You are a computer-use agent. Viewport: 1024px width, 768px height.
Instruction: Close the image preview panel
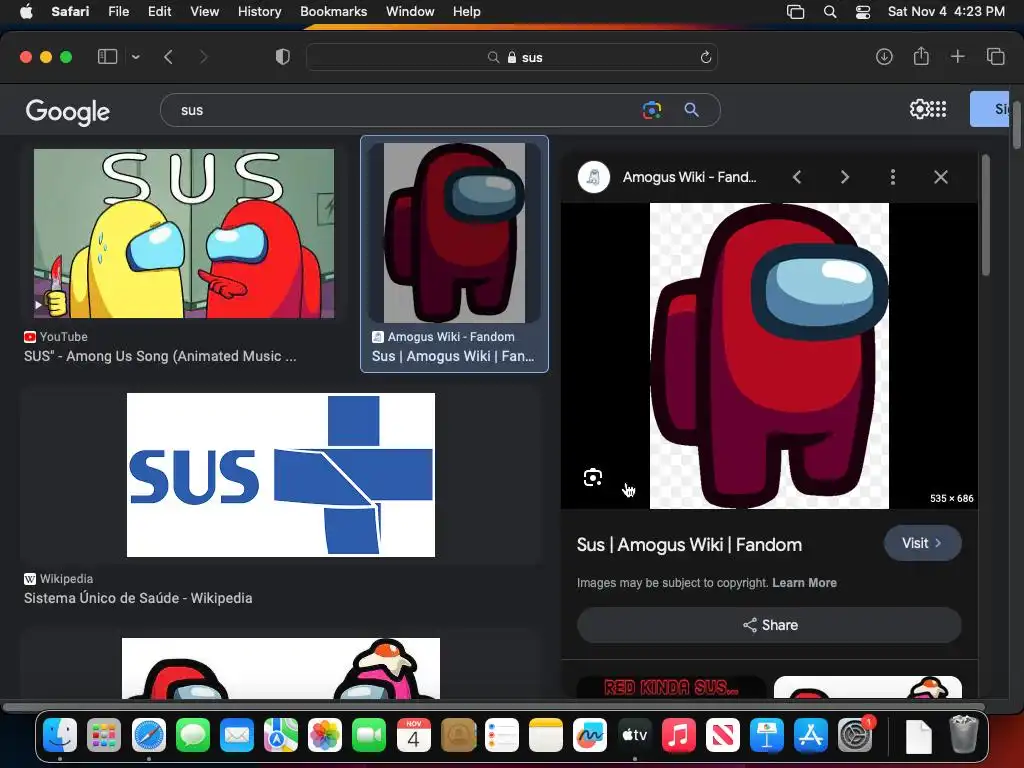pos(940,177)
